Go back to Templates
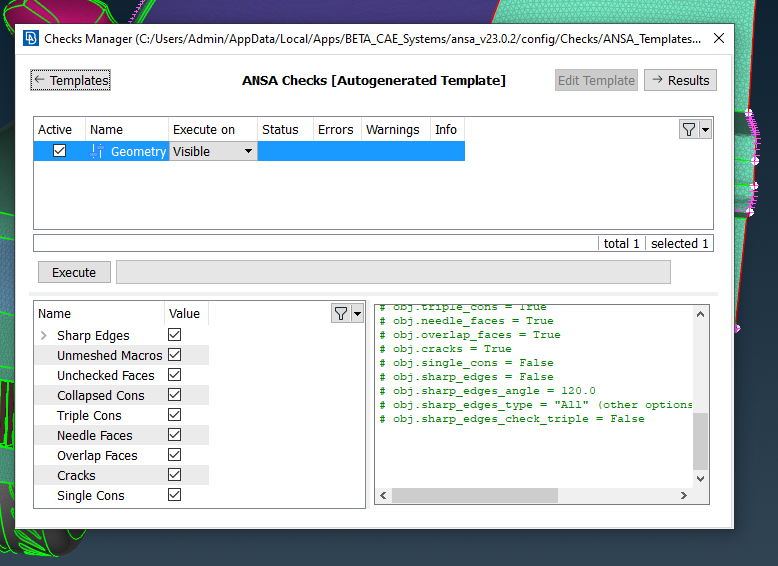The image size is (778, 566). click(70, 80)
